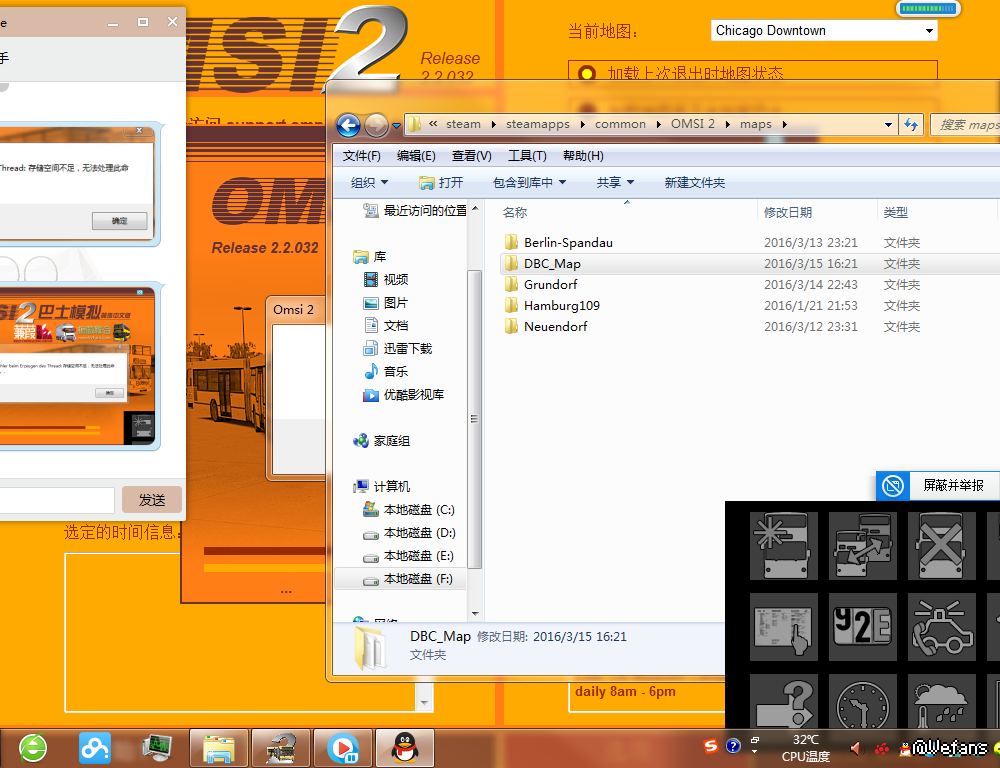Screen dimensions: 1000x768
Task: Click the new bus (star) icon
Action: (784, 546)
